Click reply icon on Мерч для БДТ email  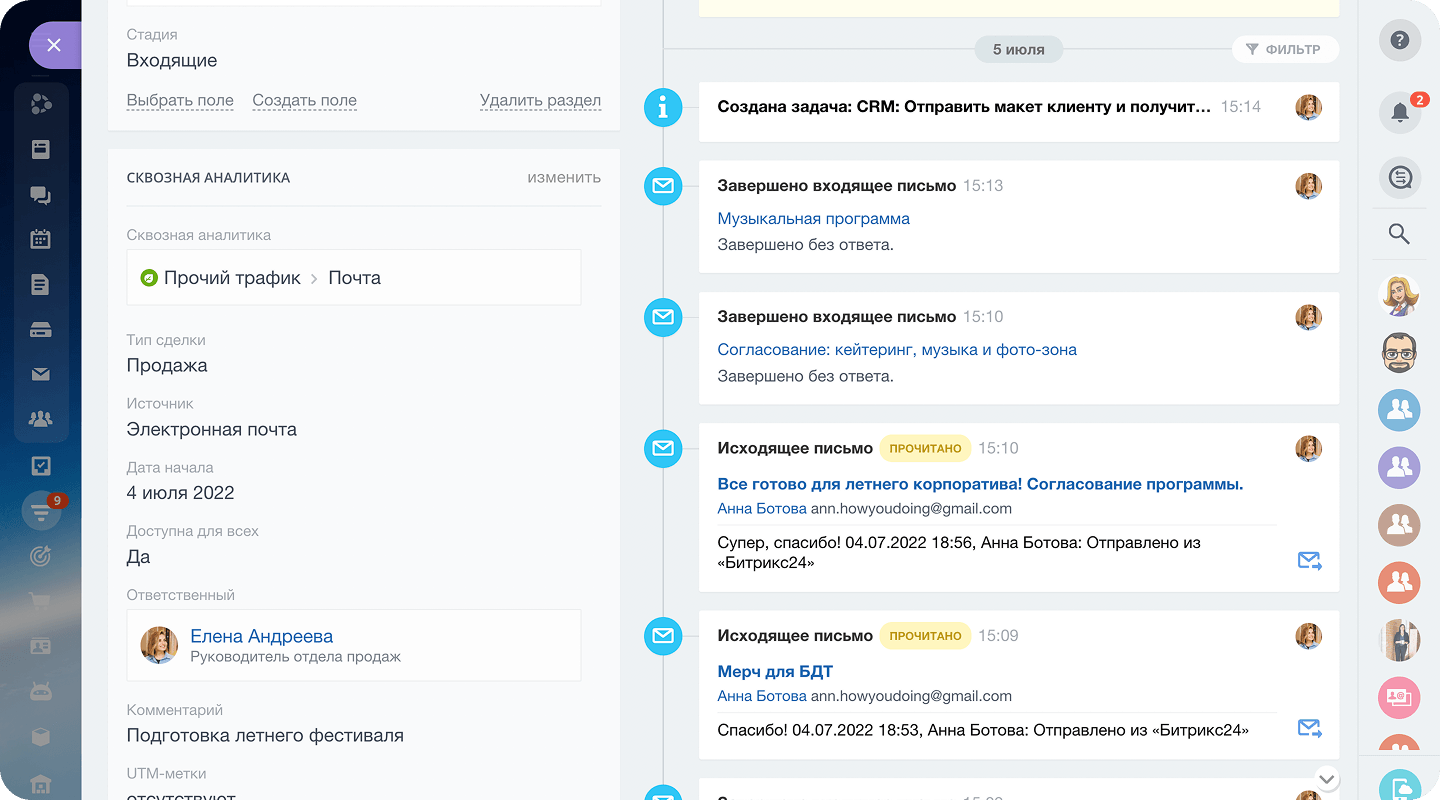[x=1309, y=728]
